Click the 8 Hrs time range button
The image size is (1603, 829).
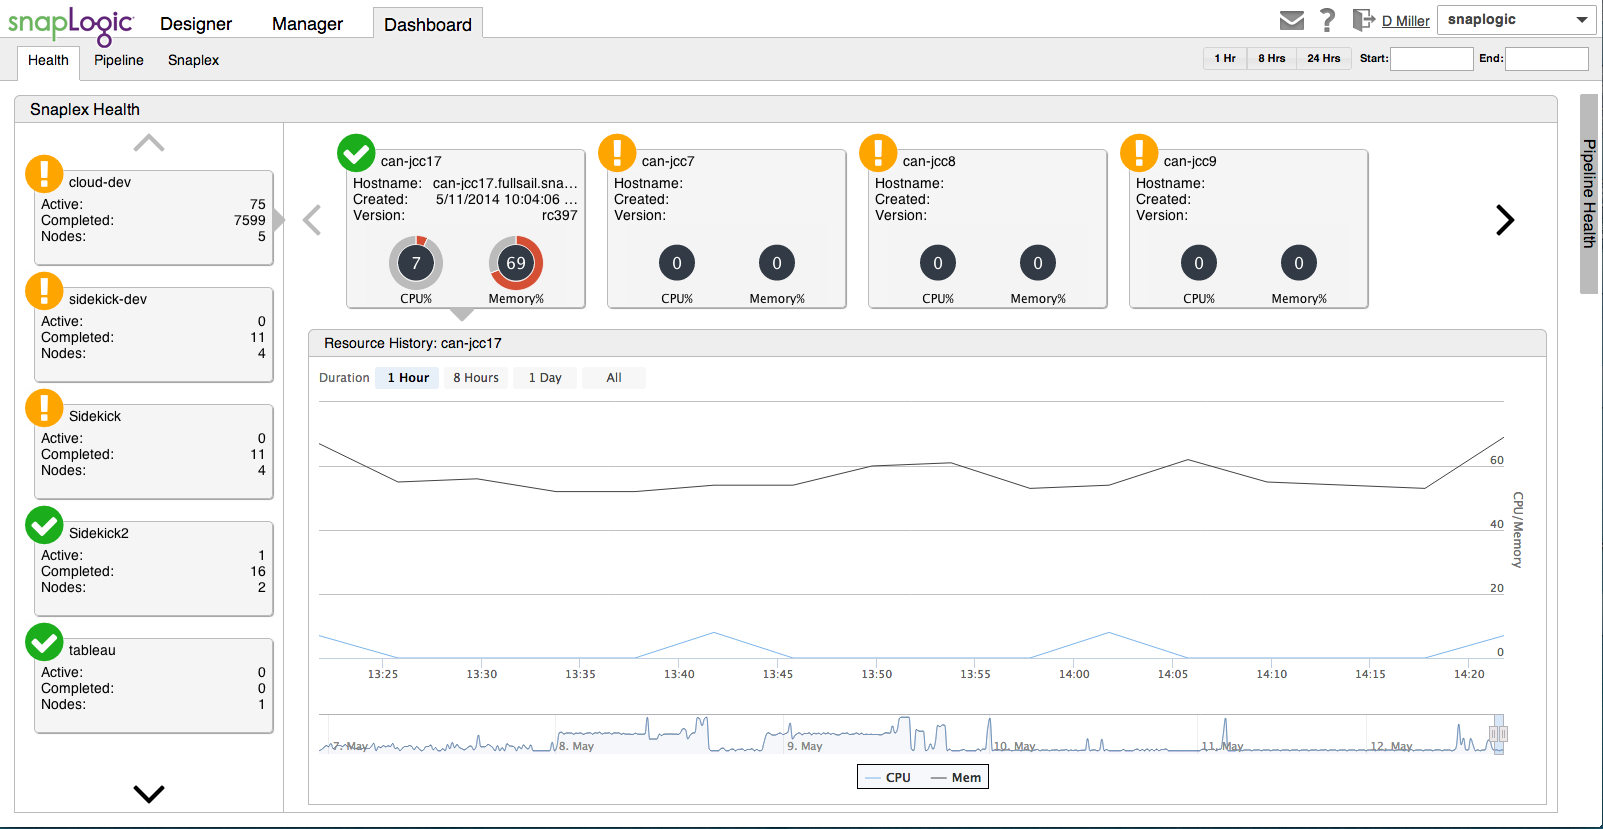coord(1272,59)
